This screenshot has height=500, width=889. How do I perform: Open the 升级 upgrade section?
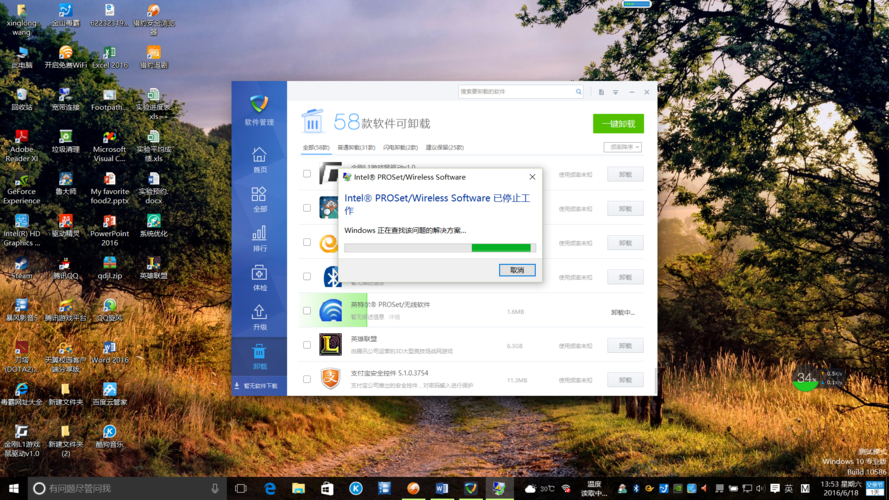coord(259,317)
